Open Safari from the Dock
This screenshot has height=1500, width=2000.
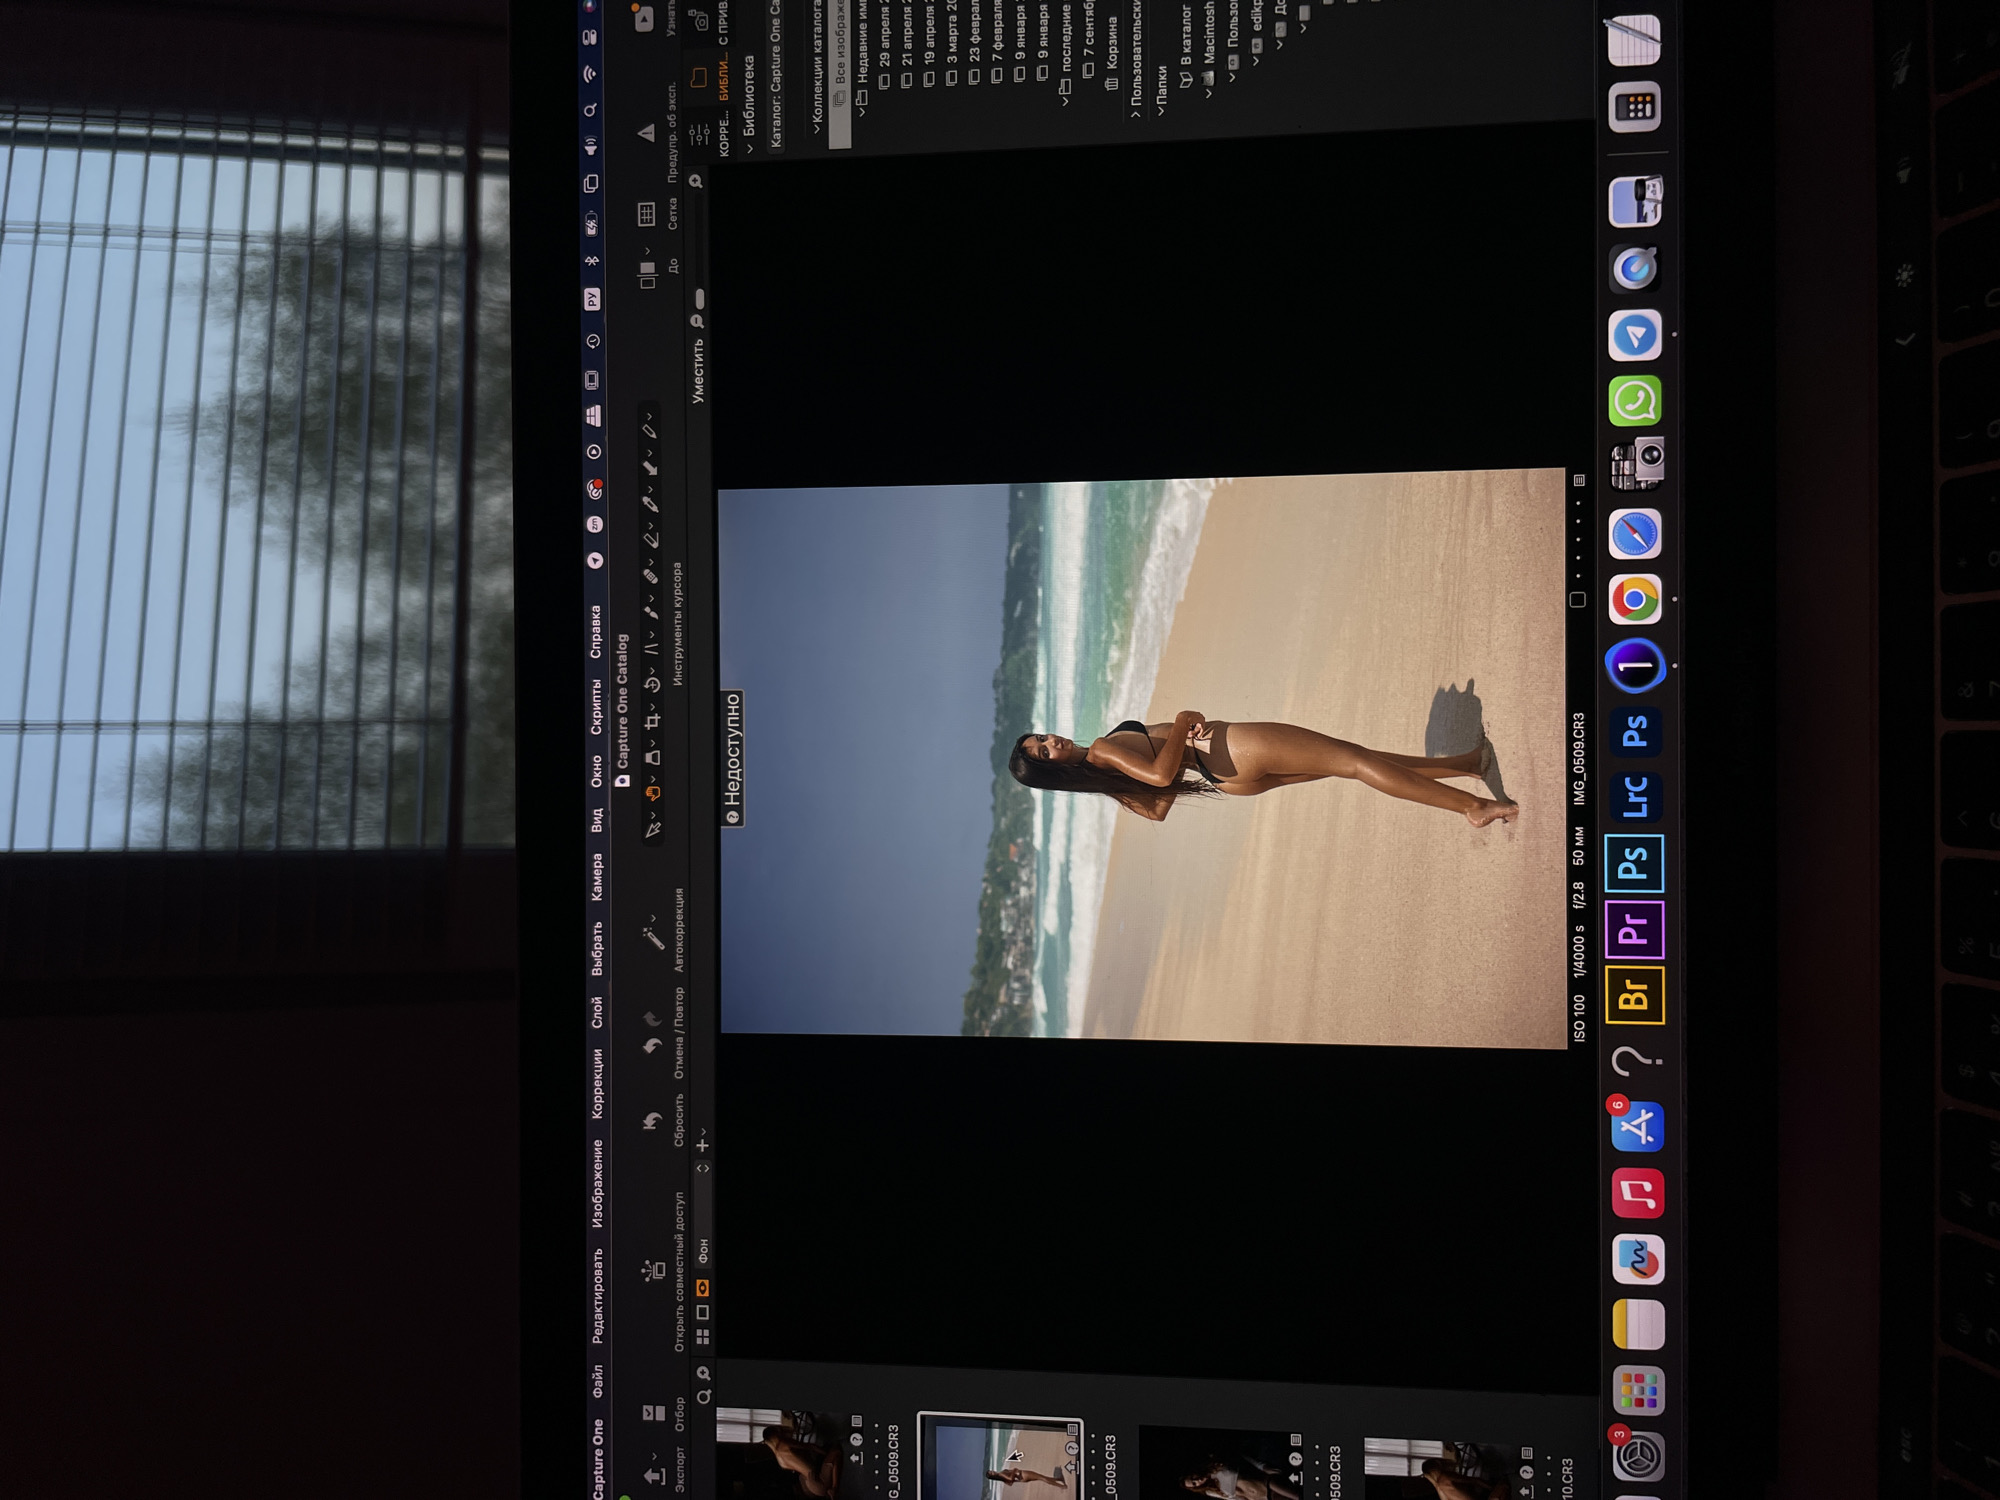point(1635,534)
